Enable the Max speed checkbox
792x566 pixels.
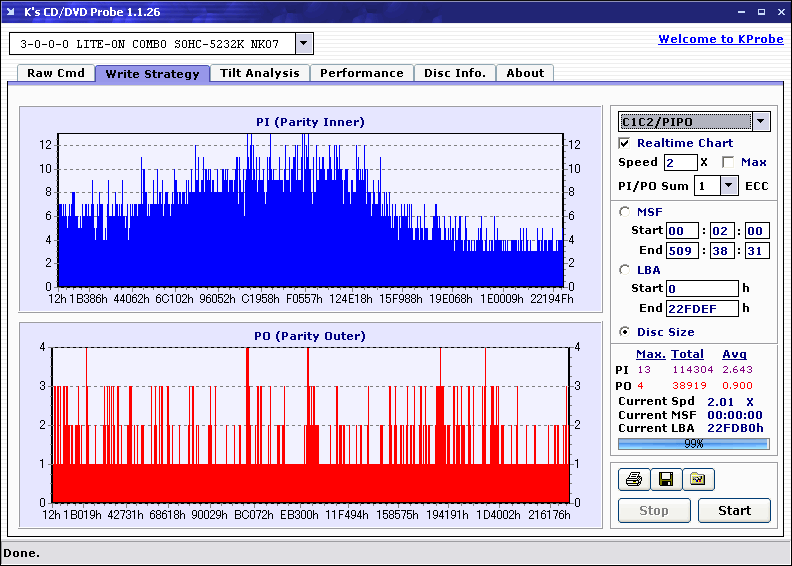point(728,162)
